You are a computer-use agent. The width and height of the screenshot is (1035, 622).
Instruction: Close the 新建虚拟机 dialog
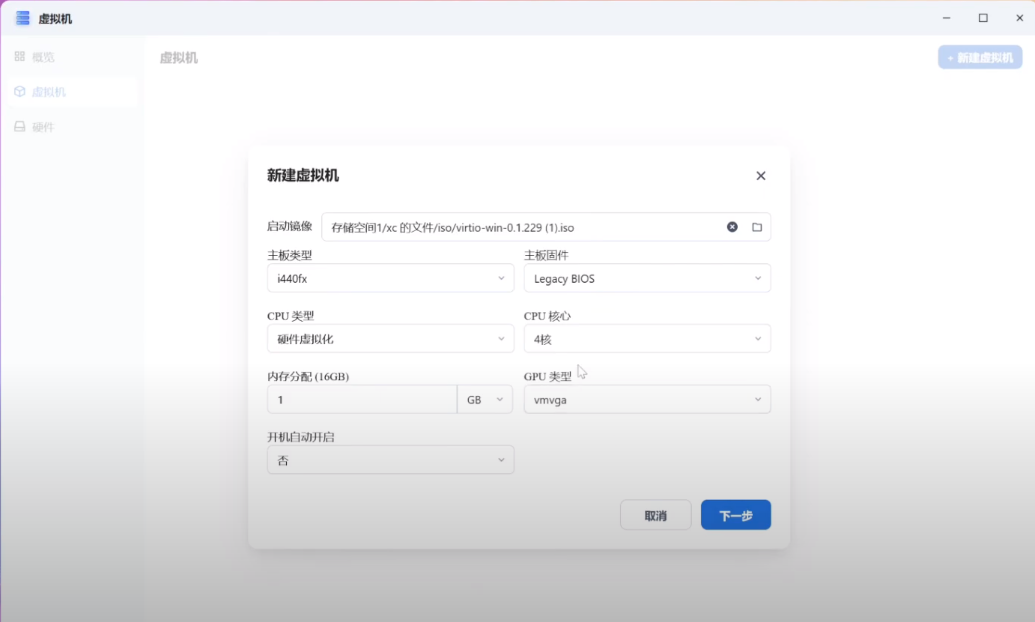760,176
